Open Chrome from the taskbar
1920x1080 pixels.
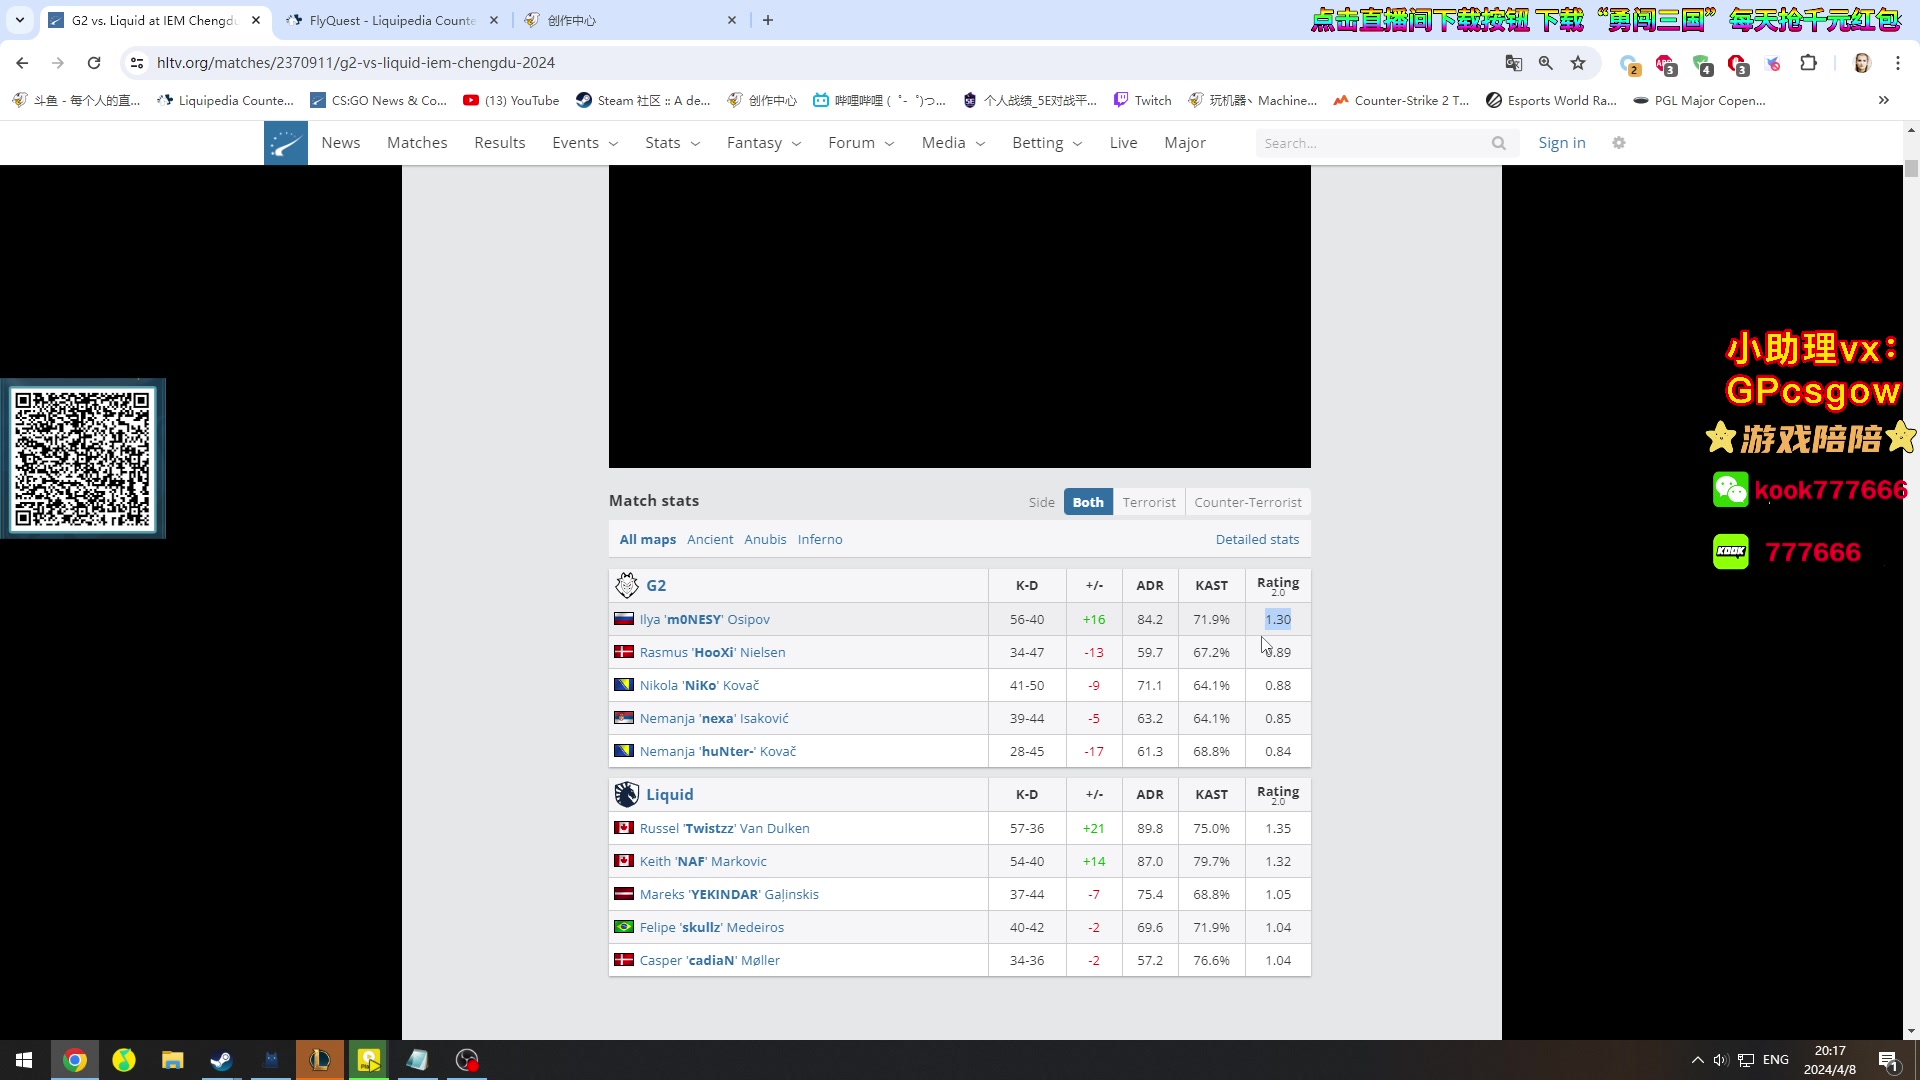tap(75, 1060)
